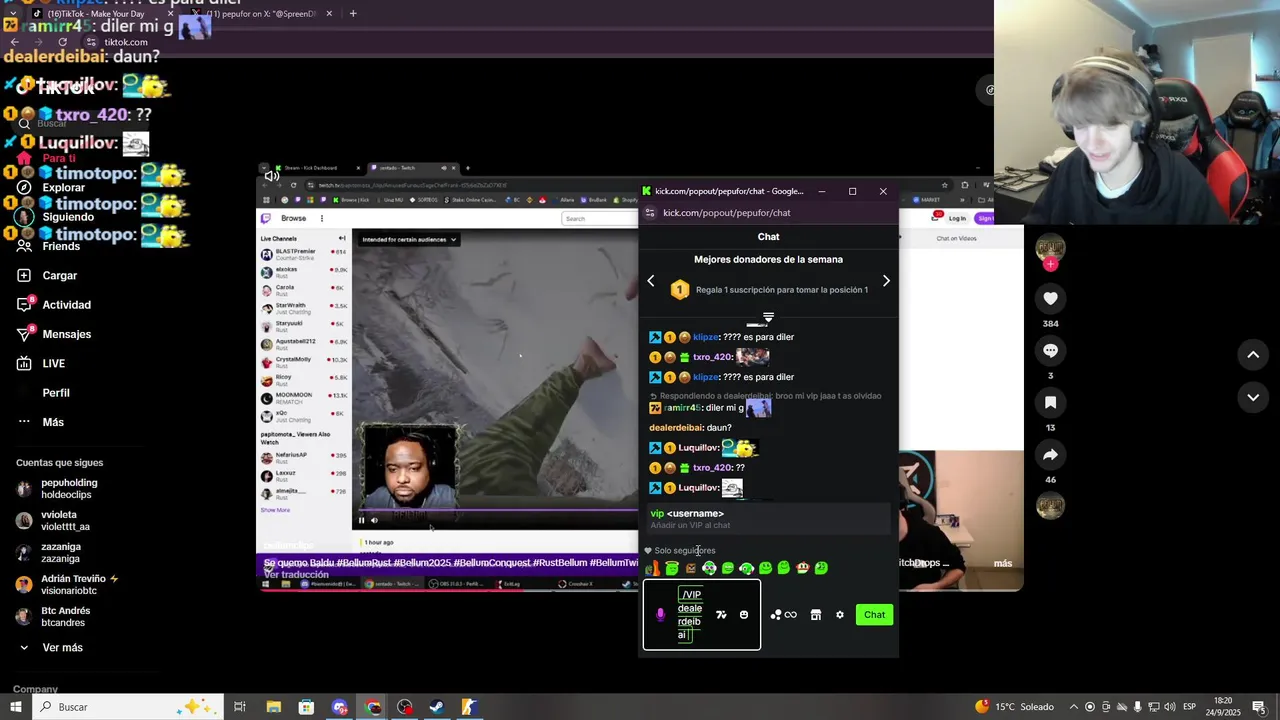This screenshot has width=1280, height=720.
Task: Expand the más link on the video caption
Action: point(1003,563)
